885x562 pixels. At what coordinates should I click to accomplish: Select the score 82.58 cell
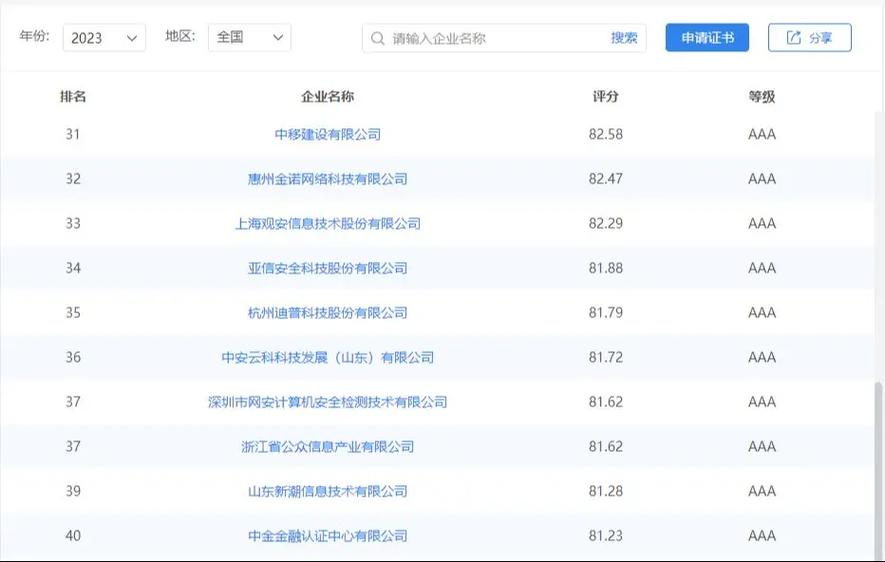[606, 134]
